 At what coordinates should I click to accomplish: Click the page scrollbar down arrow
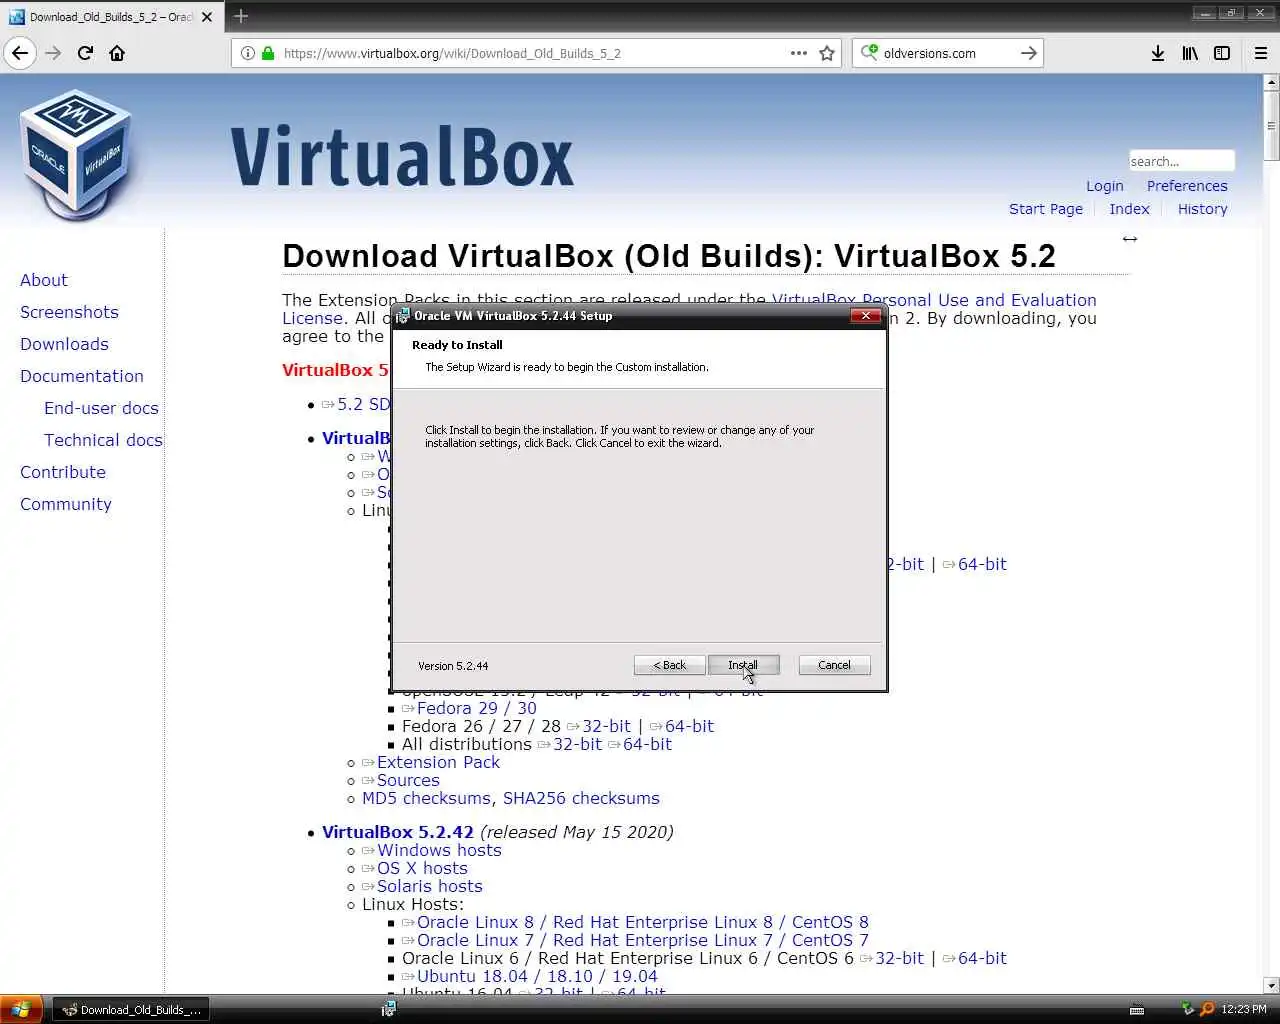[x=1271, y=985]
